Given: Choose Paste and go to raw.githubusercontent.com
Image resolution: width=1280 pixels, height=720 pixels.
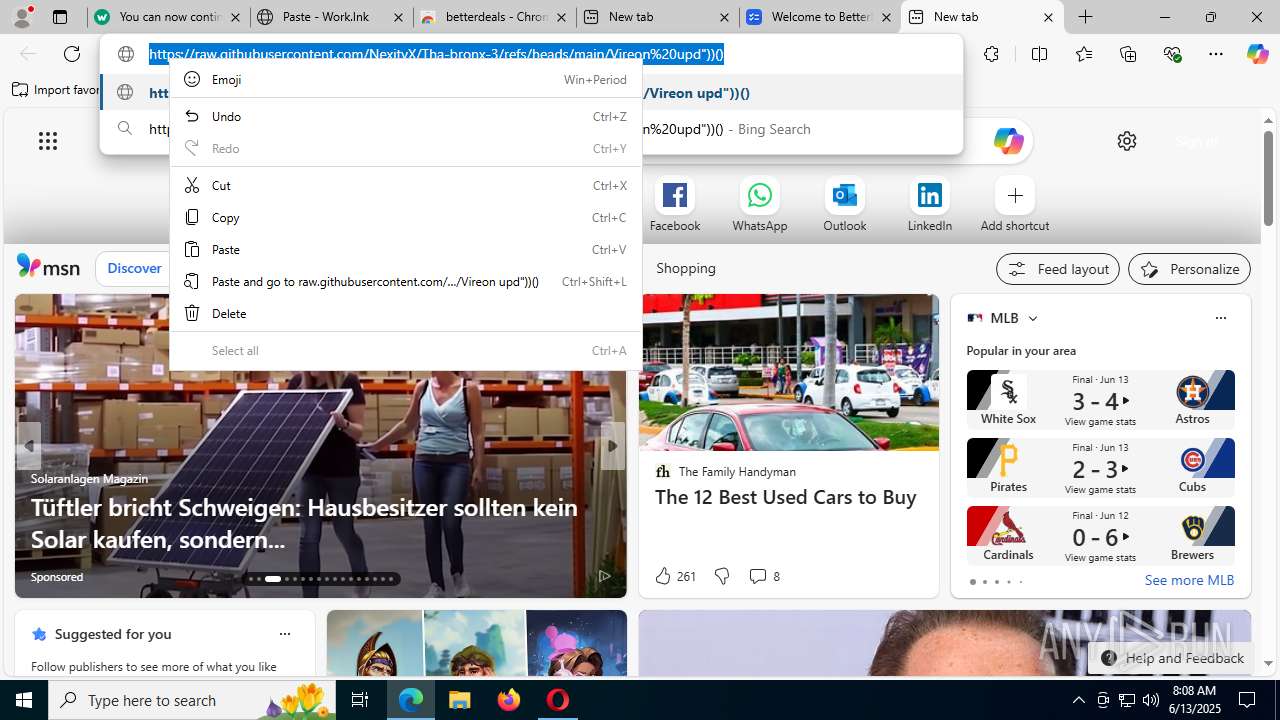Looking at the screenshot, I should [x=405, y=281].
